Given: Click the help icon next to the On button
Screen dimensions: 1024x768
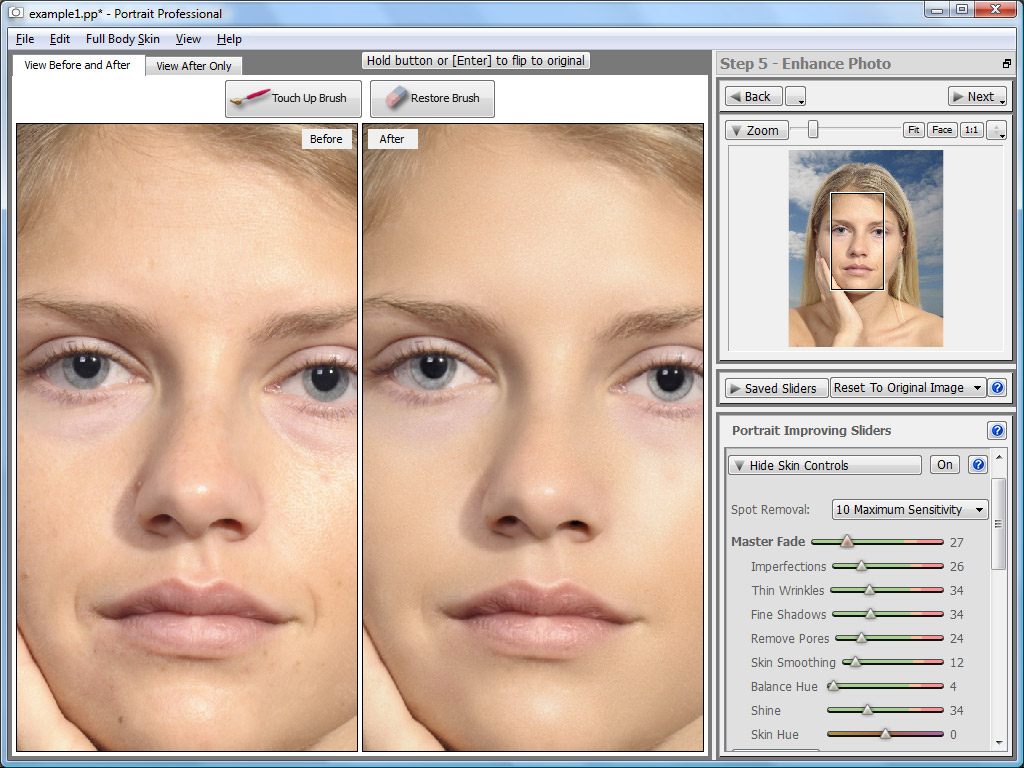Looking at the screenshot, I should point(977,464).
